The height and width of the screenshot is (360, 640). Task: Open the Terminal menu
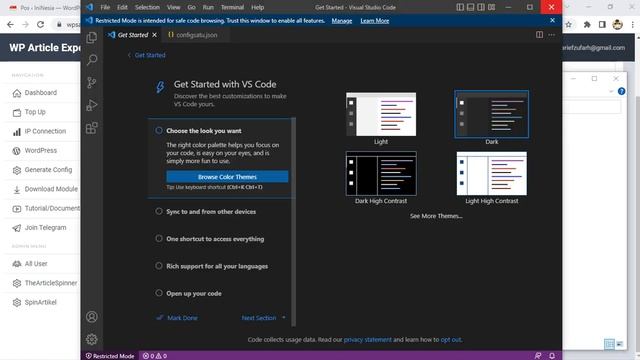(232, 7)
